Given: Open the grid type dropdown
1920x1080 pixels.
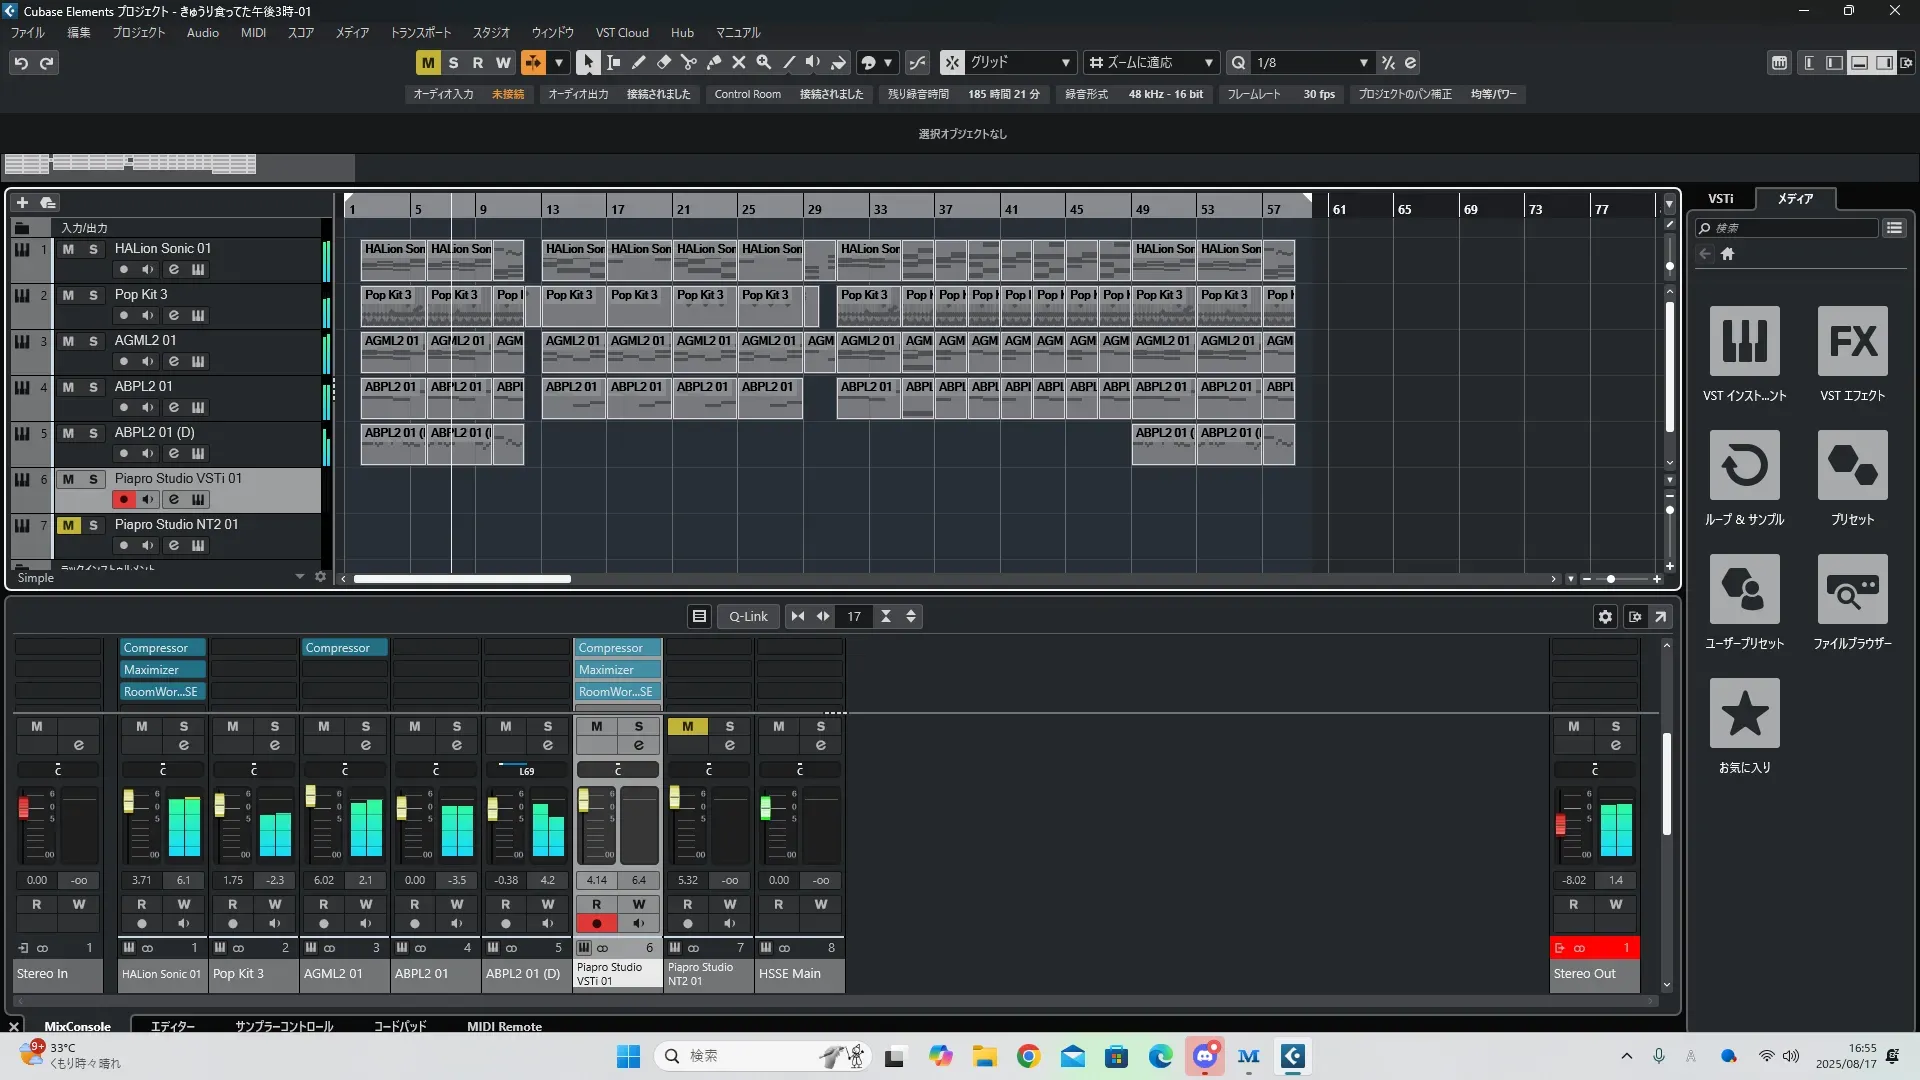Looking at the screenshot, I should click(1066, 62).
